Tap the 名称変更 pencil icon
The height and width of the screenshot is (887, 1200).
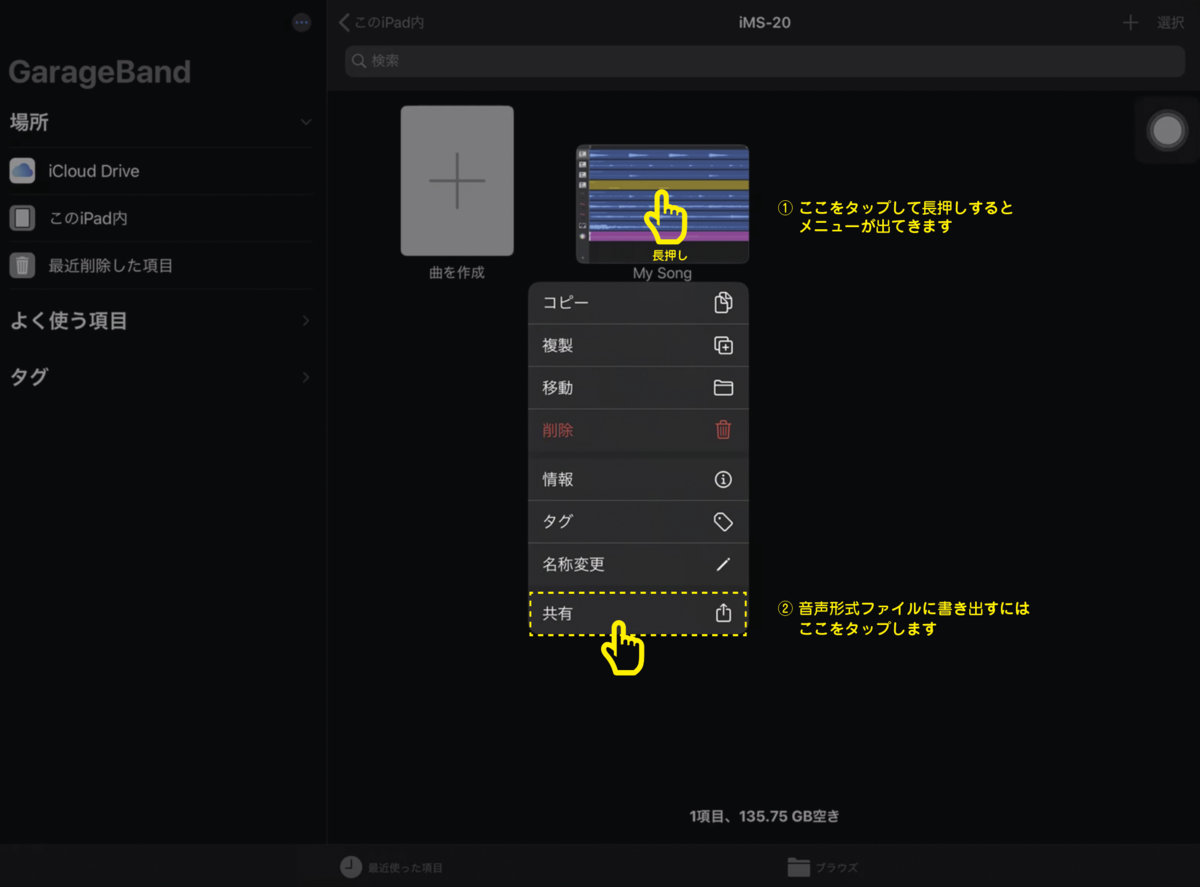click(x=723, y=564)
